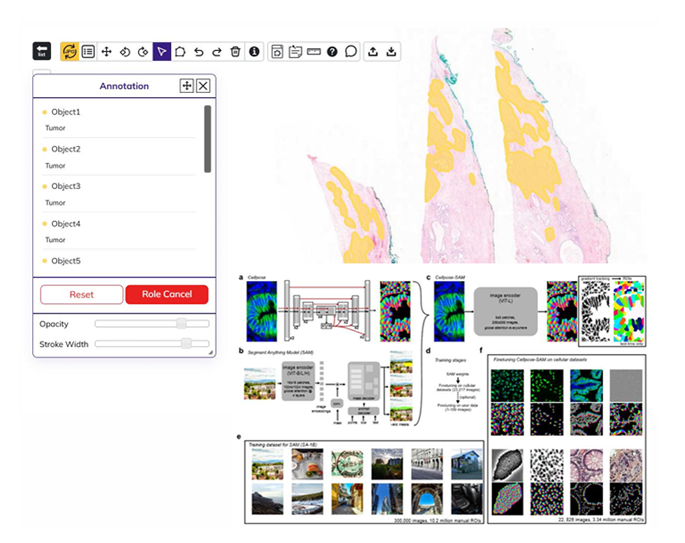Open the comment speech bubble
This screenshot has height=543, width=685.
point(351,52)
